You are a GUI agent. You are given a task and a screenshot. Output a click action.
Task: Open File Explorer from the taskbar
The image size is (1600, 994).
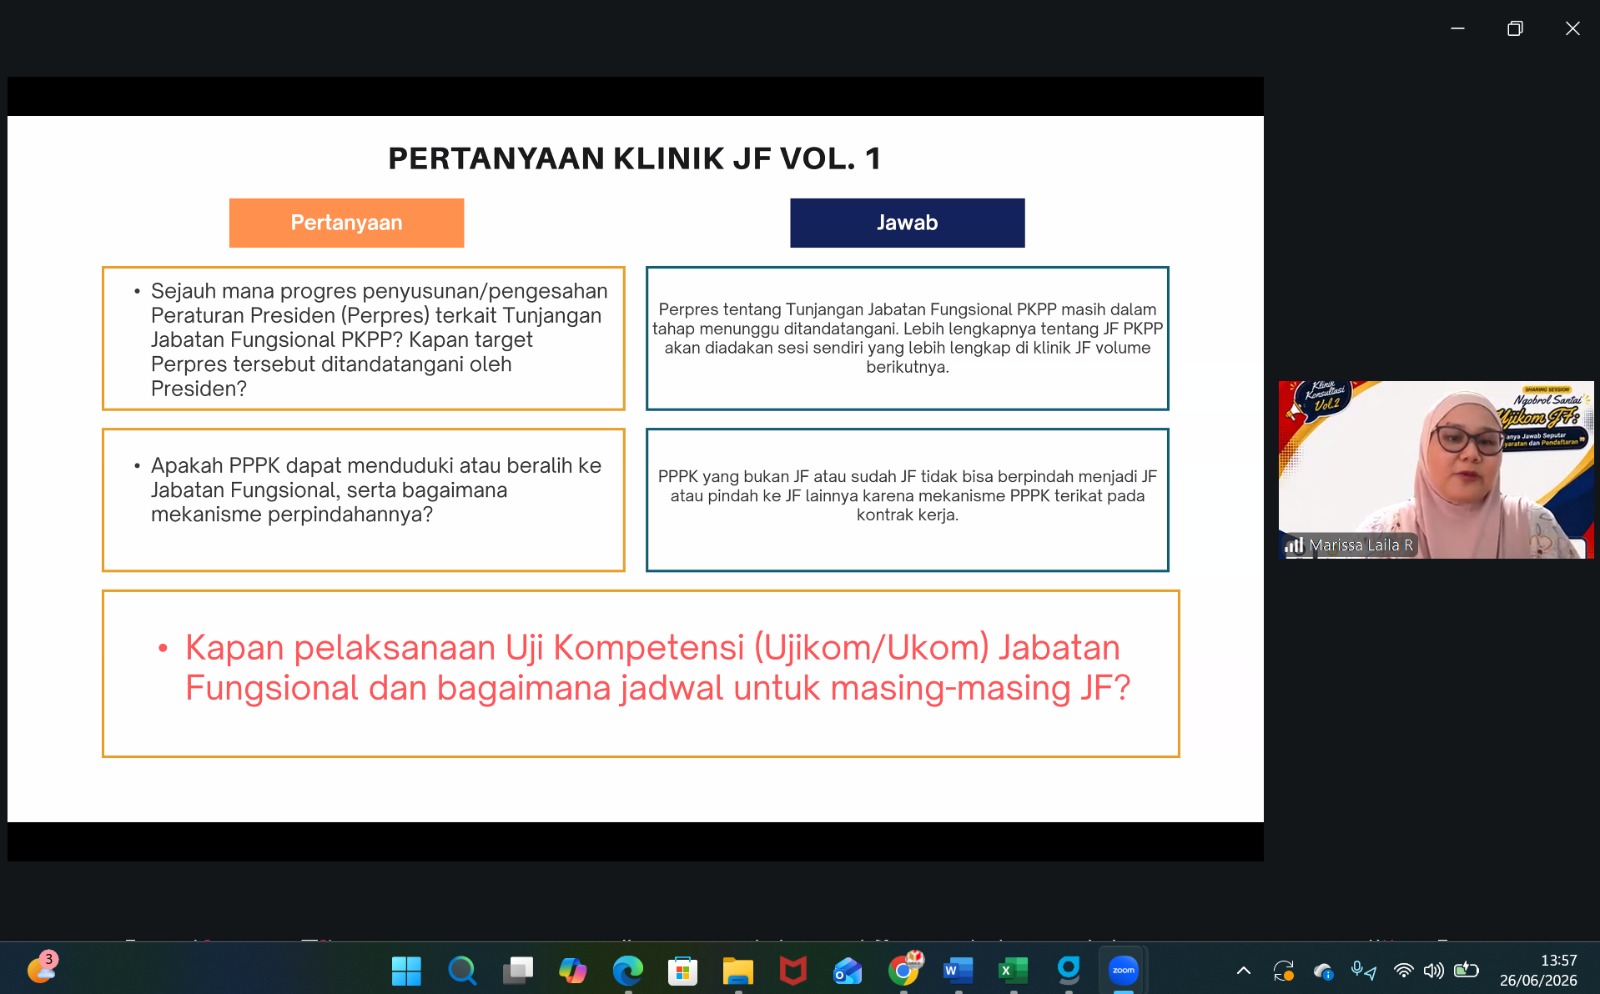(x=738, y=970)
